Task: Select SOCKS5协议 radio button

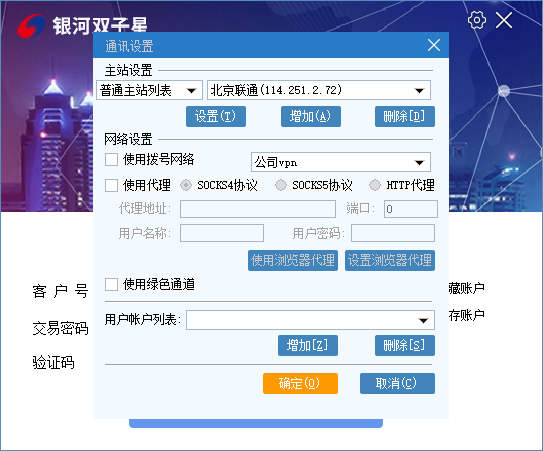Action: click(x=281, y=185)
